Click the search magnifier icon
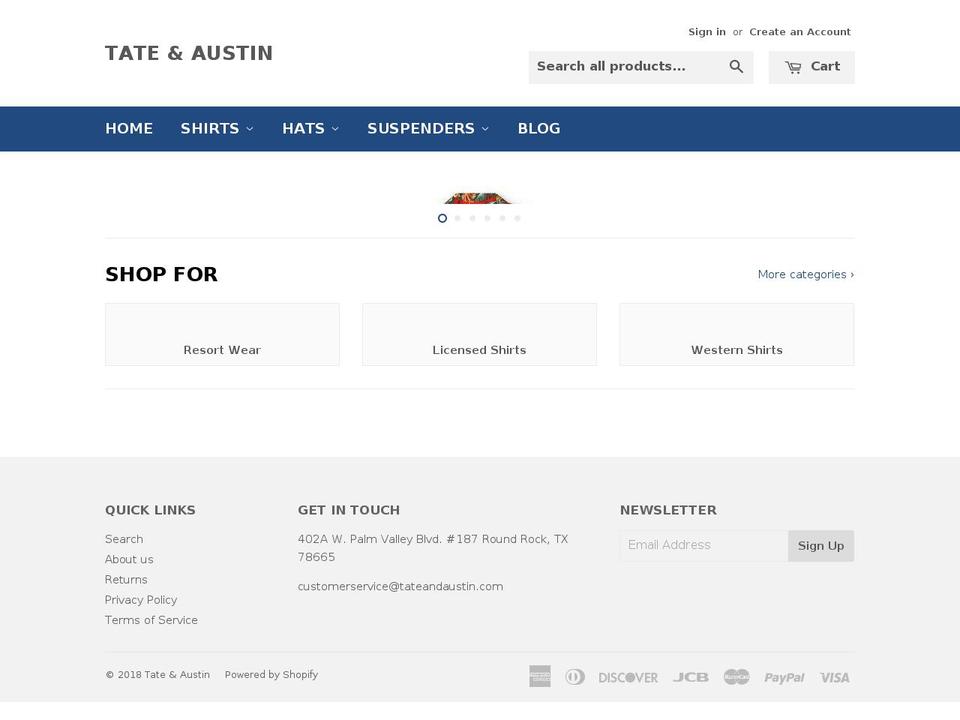This screenshot has width=960, height=720. tap(736, 67)
